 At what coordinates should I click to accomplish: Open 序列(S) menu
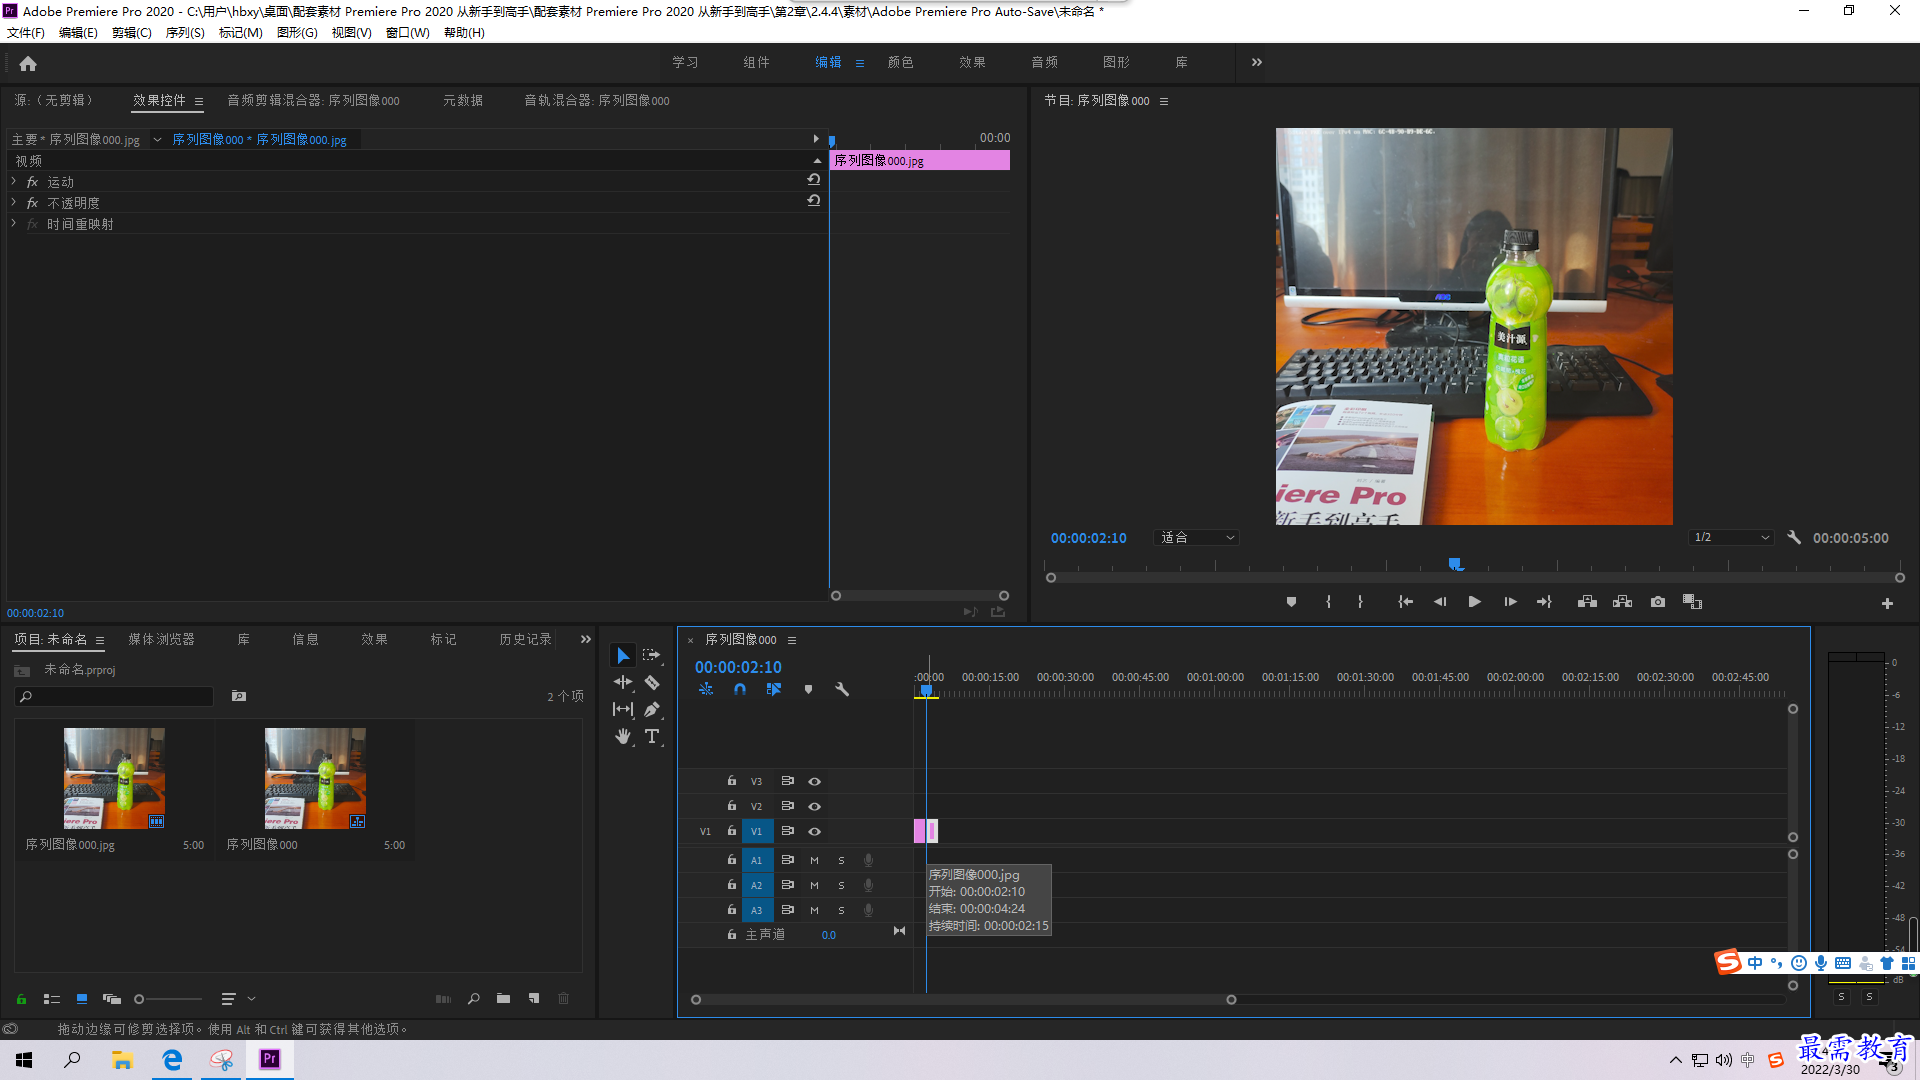185,33
